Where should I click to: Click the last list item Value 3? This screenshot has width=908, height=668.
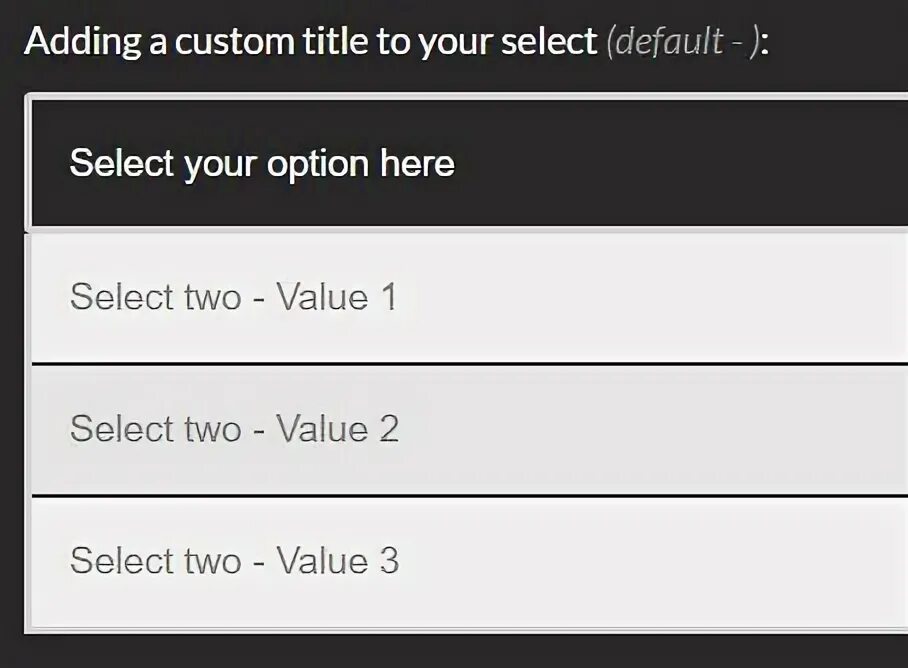pyautogui.click(x=470, y=562)
